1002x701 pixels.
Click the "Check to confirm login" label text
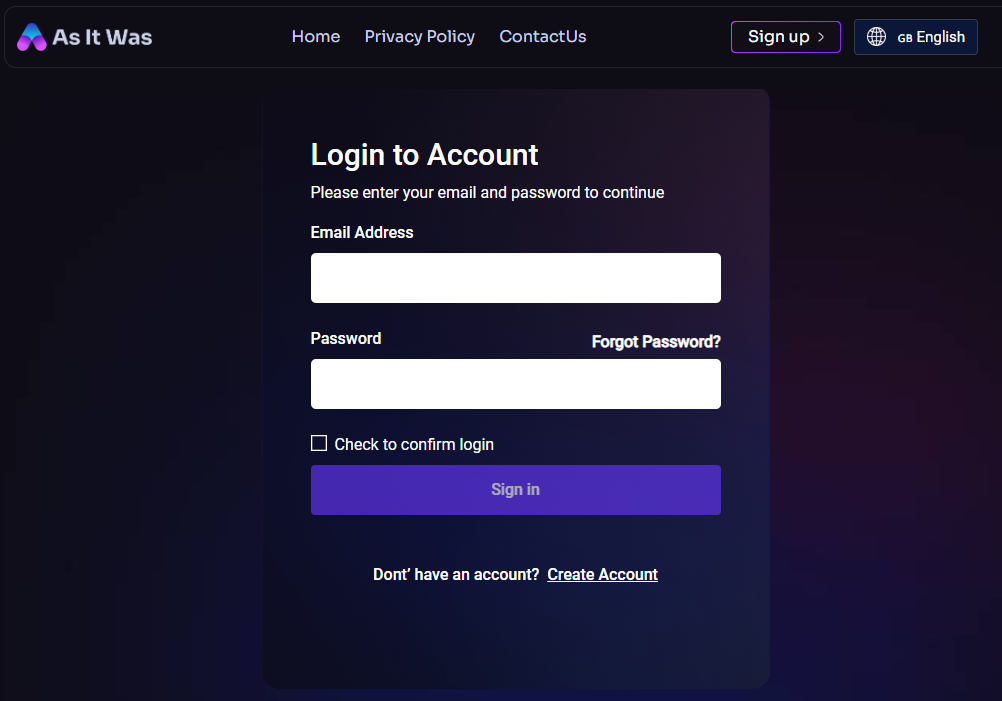point(414,444)
